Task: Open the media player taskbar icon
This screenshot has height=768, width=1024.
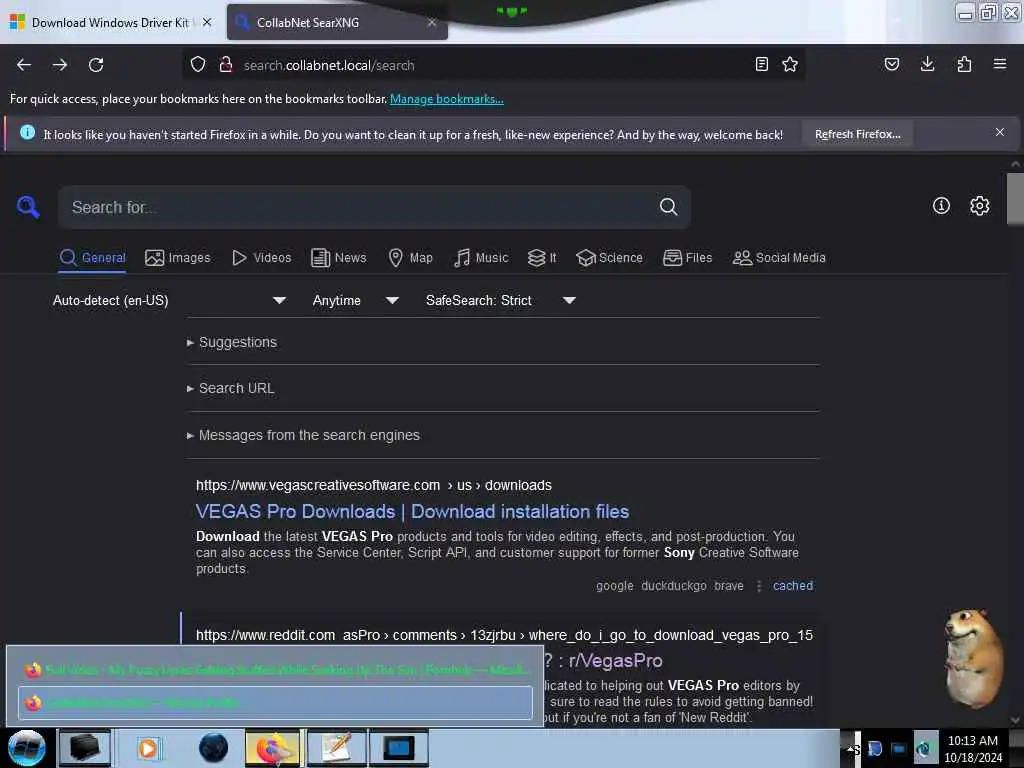Action: coord(148,748)
